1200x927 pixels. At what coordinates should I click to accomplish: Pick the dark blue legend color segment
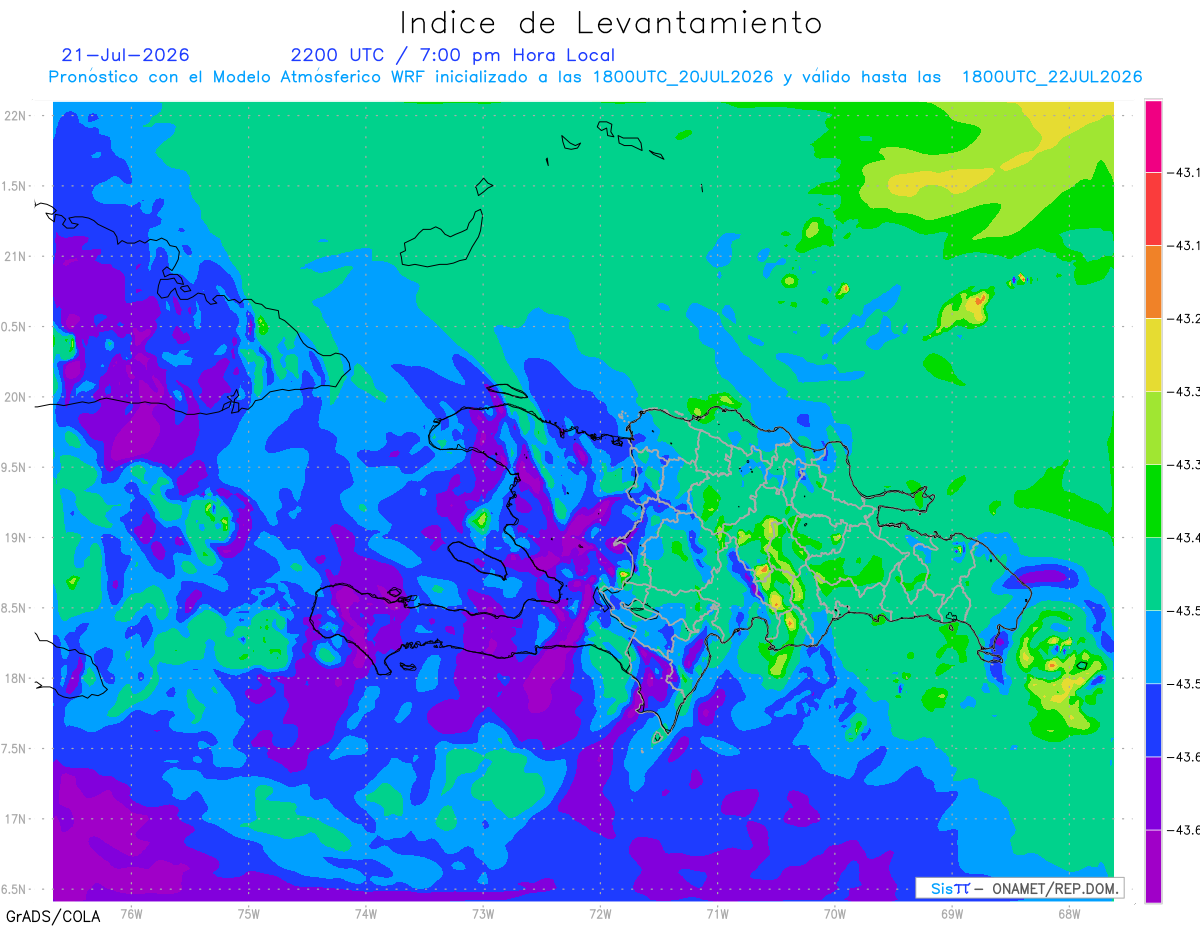coord(1153,720)
